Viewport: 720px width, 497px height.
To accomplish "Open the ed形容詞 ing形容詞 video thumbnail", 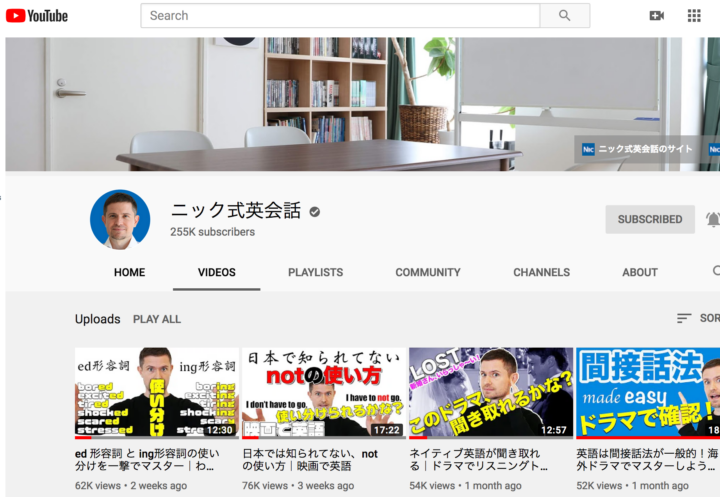I will [x=157, y=392].
